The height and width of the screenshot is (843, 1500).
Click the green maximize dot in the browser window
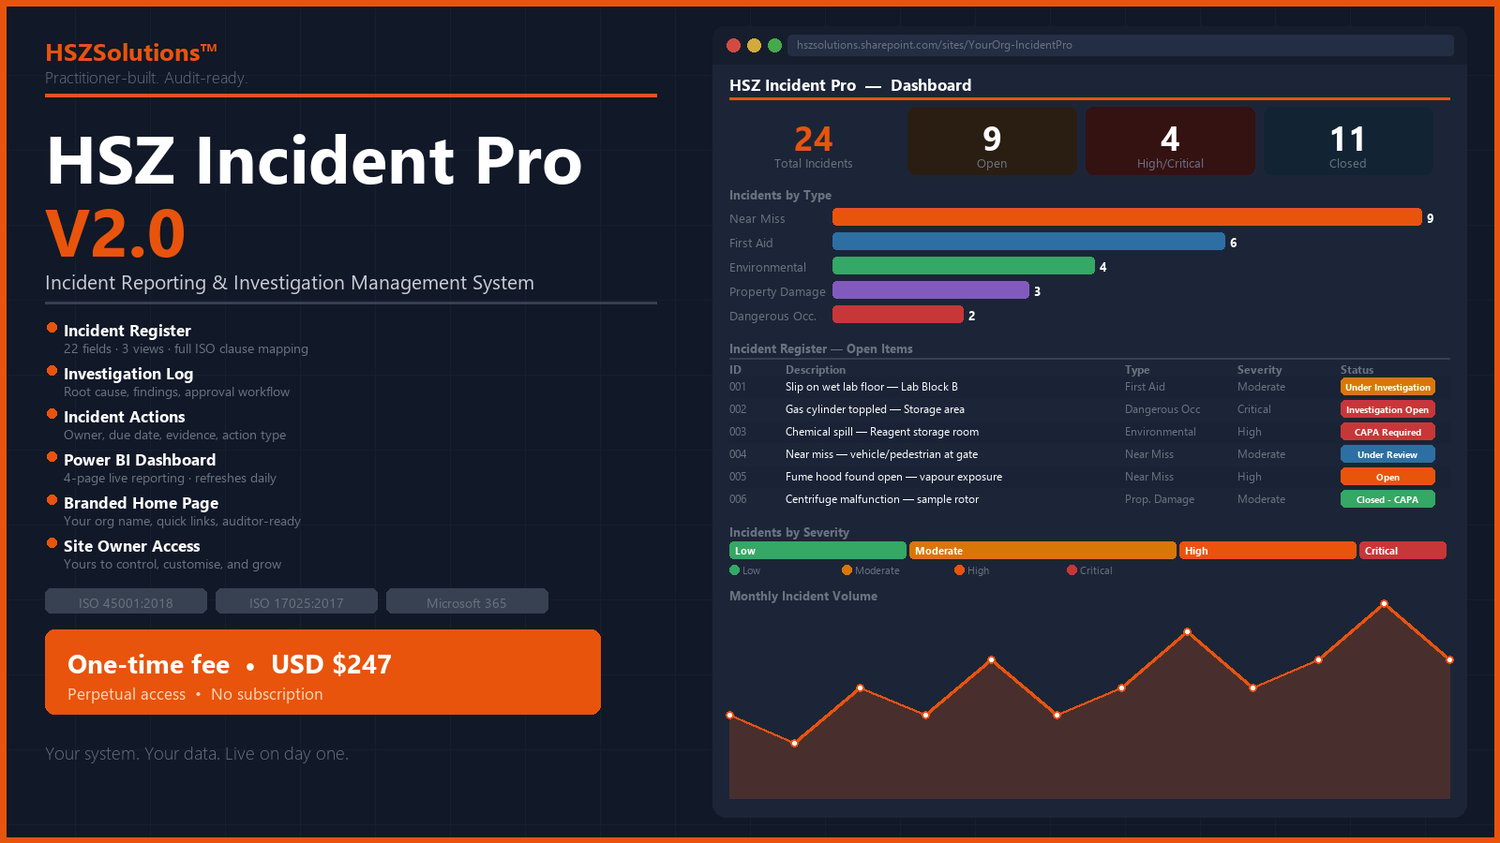774,45
